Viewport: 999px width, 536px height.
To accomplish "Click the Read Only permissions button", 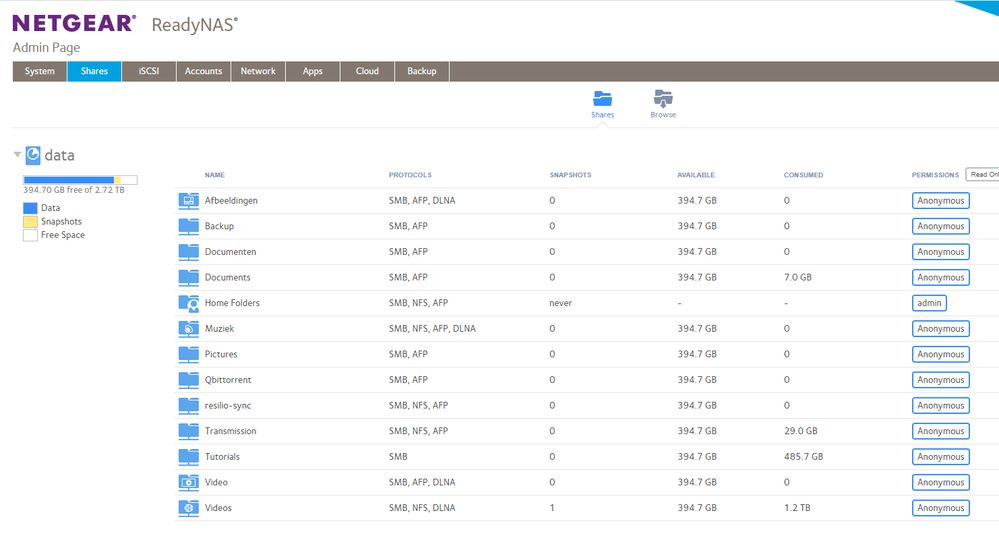I will tap(982, 174).
